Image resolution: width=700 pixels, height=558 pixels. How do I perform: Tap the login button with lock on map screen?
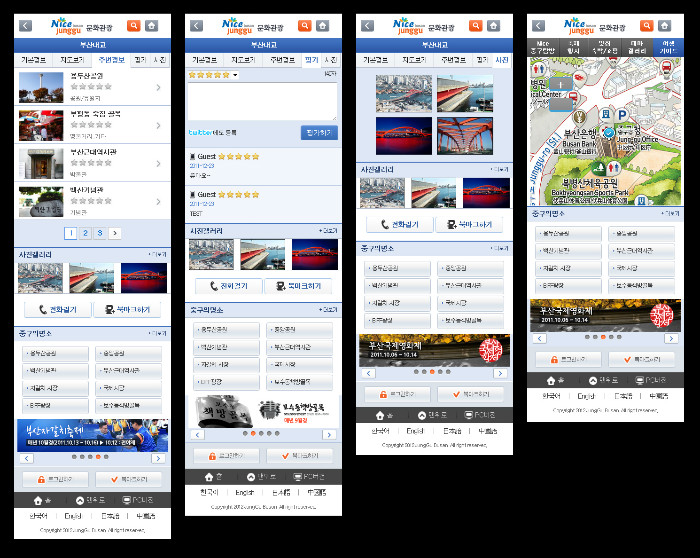click(568, 359)
